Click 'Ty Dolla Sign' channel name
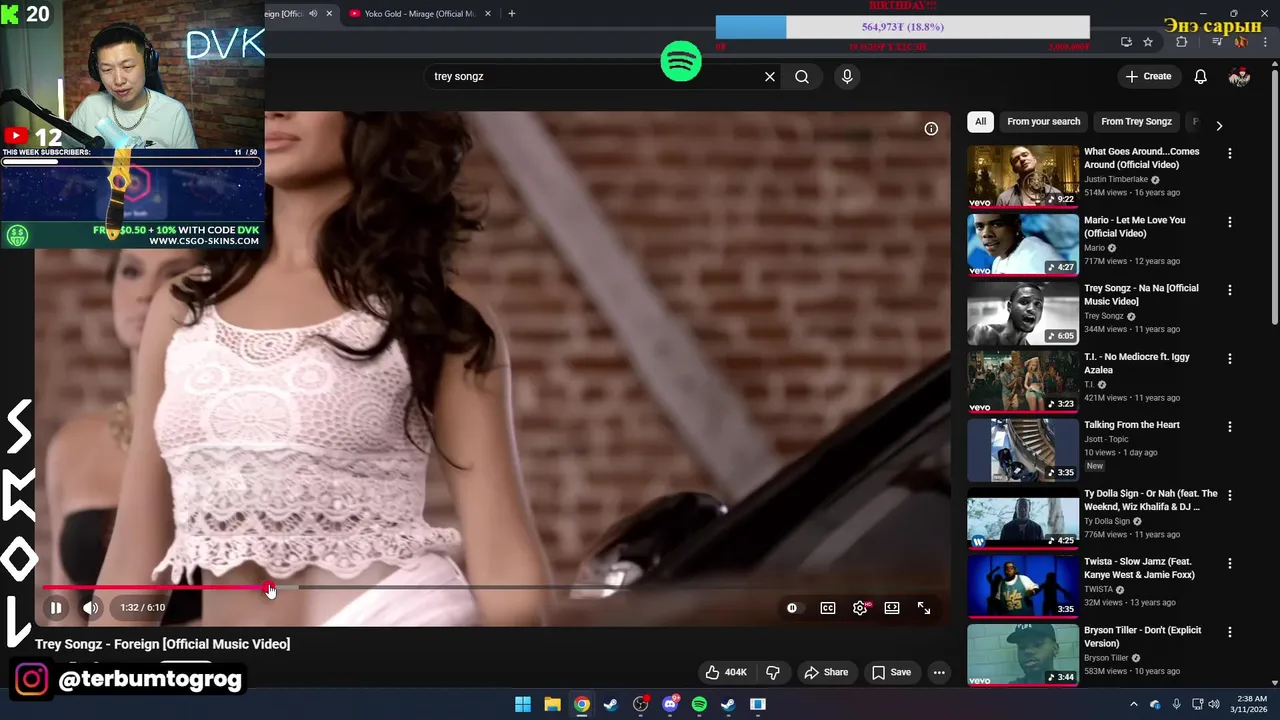Image resolution: width=1280 pixels, height=720 pixels. (x=1107, y=521)
